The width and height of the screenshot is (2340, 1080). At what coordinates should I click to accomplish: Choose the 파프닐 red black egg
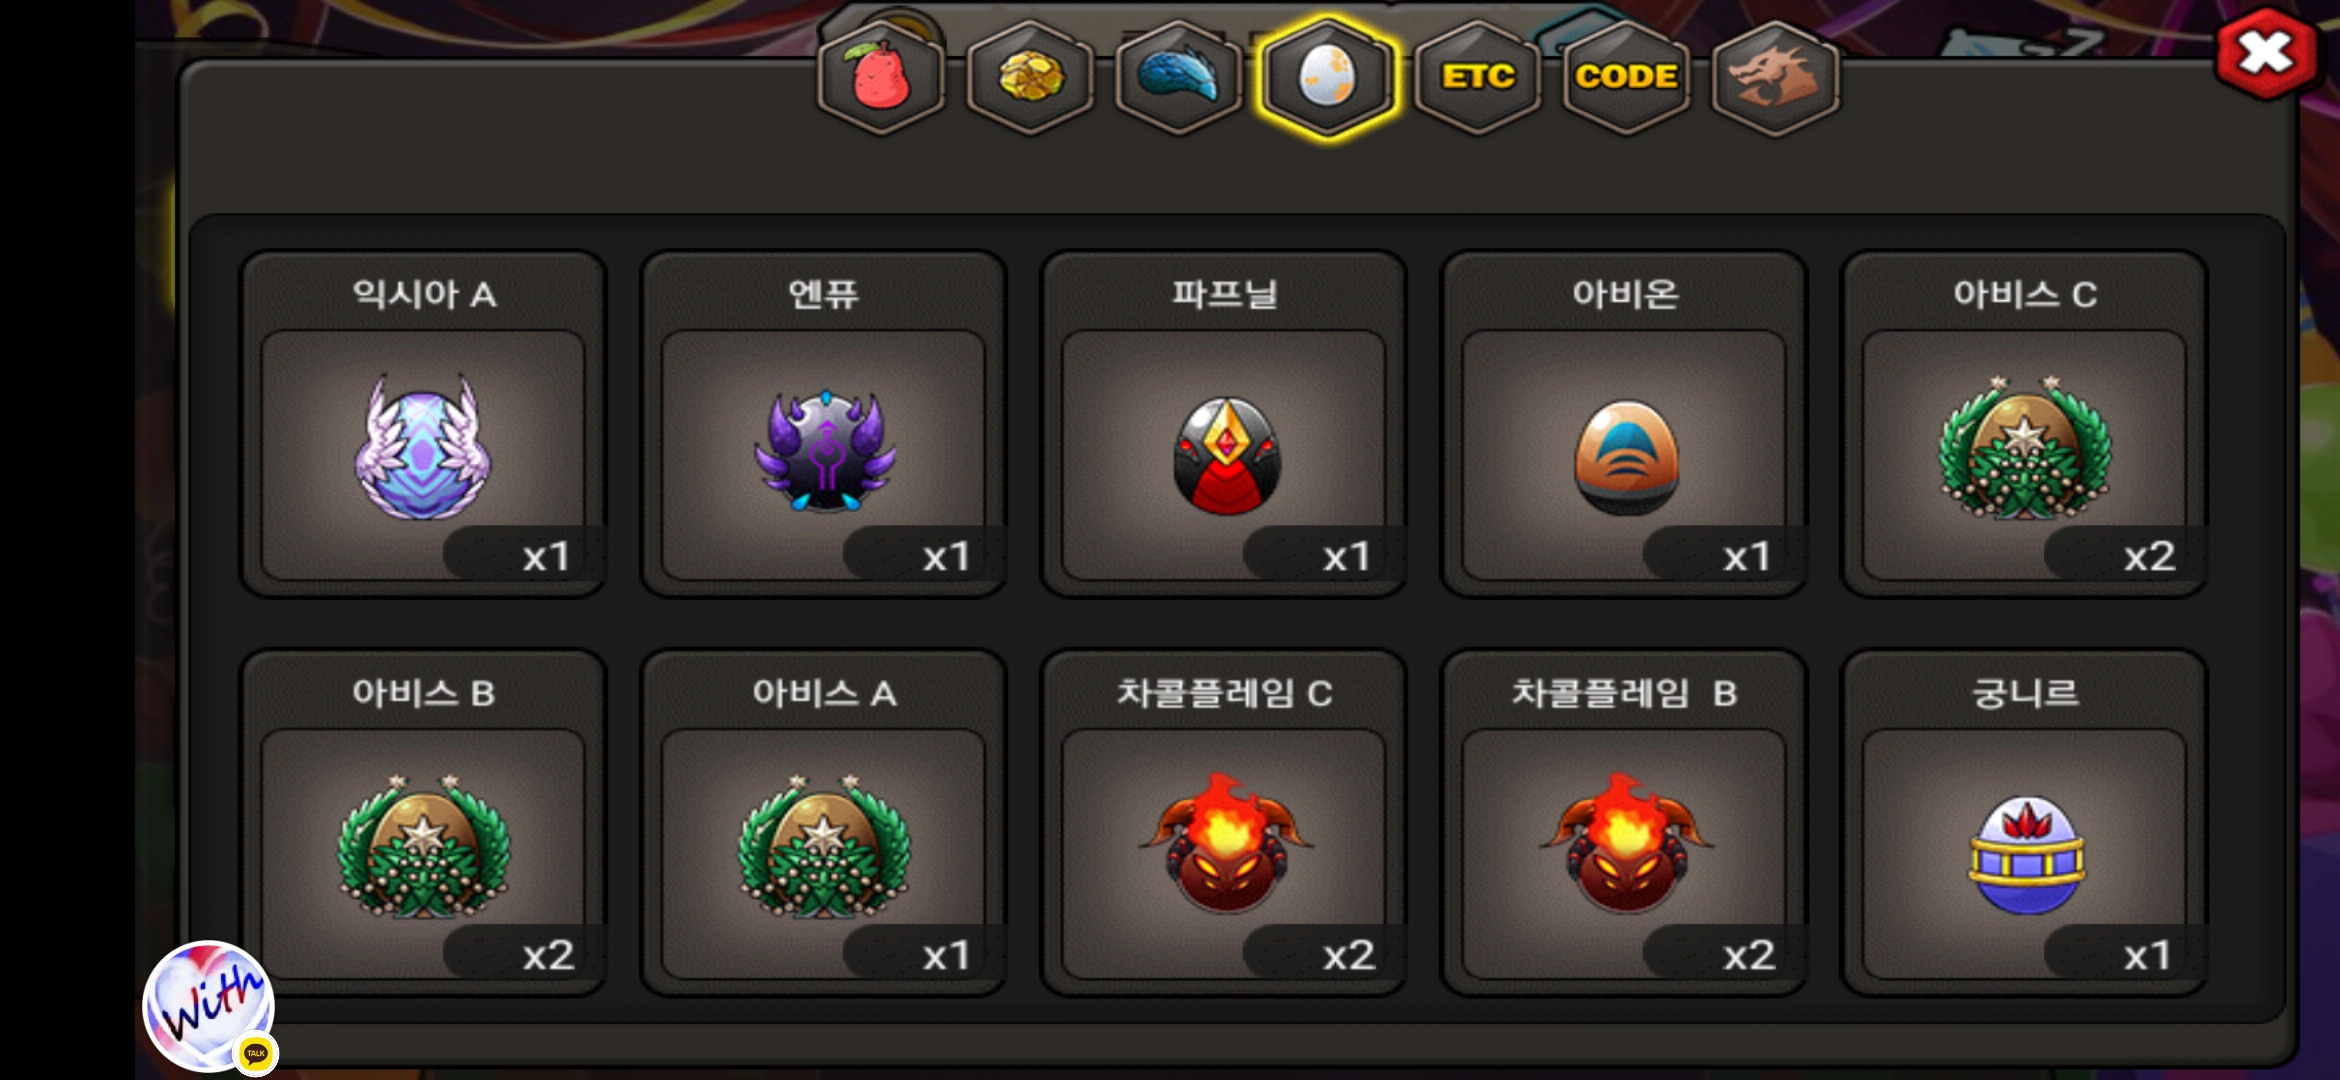[1224, 424]
